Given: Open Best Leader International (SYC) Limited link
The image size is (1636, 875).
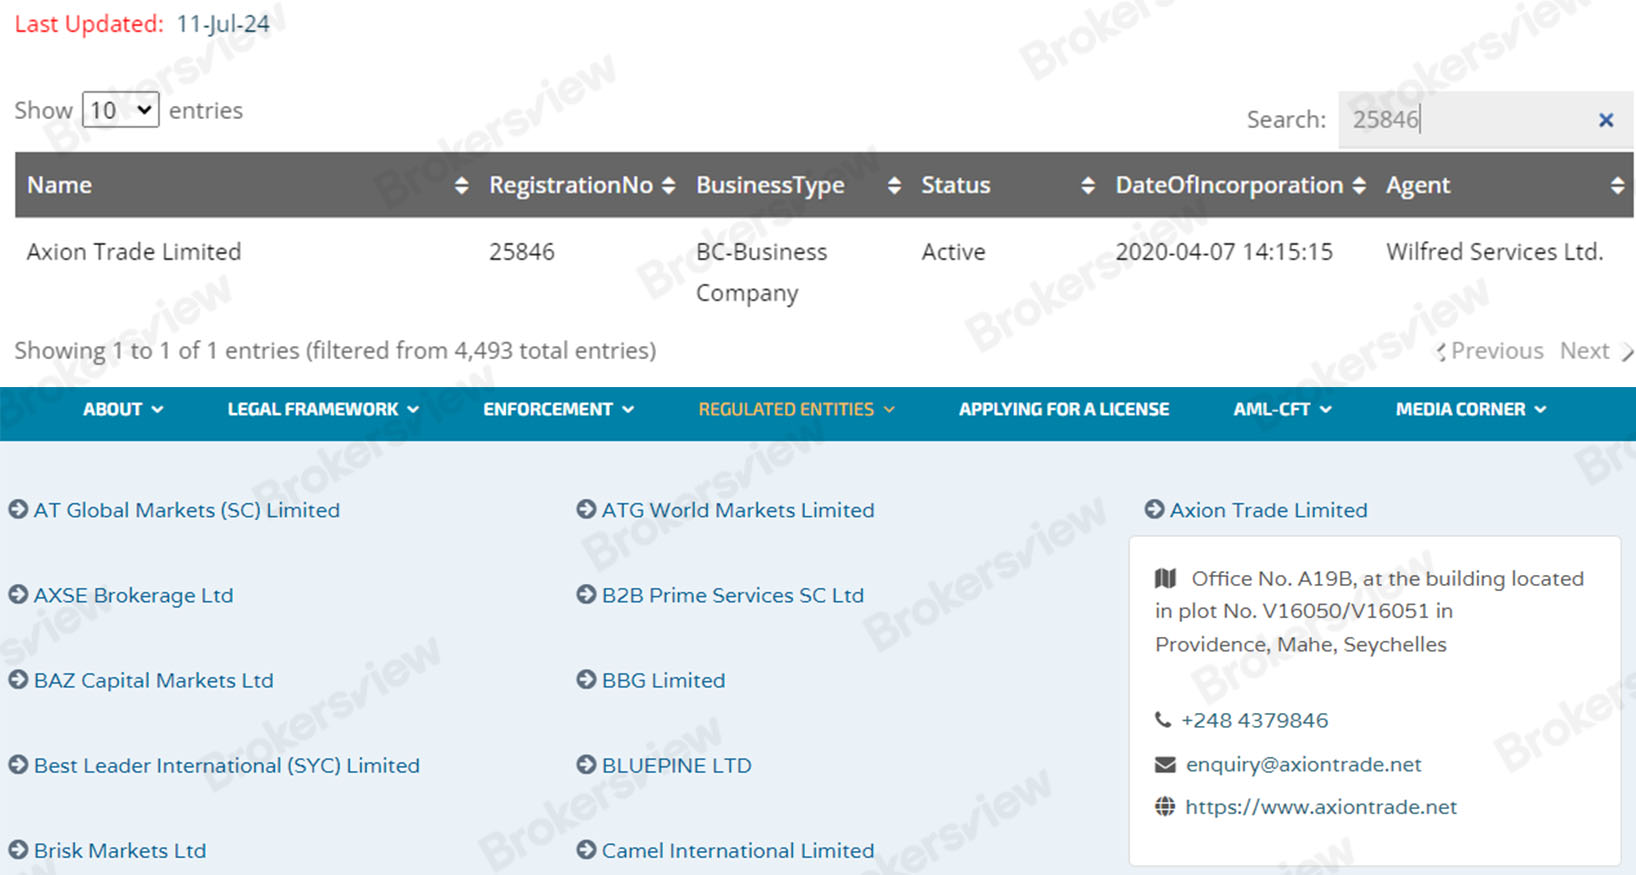Looking at the screenshot, I should click(x=227, y=765).
